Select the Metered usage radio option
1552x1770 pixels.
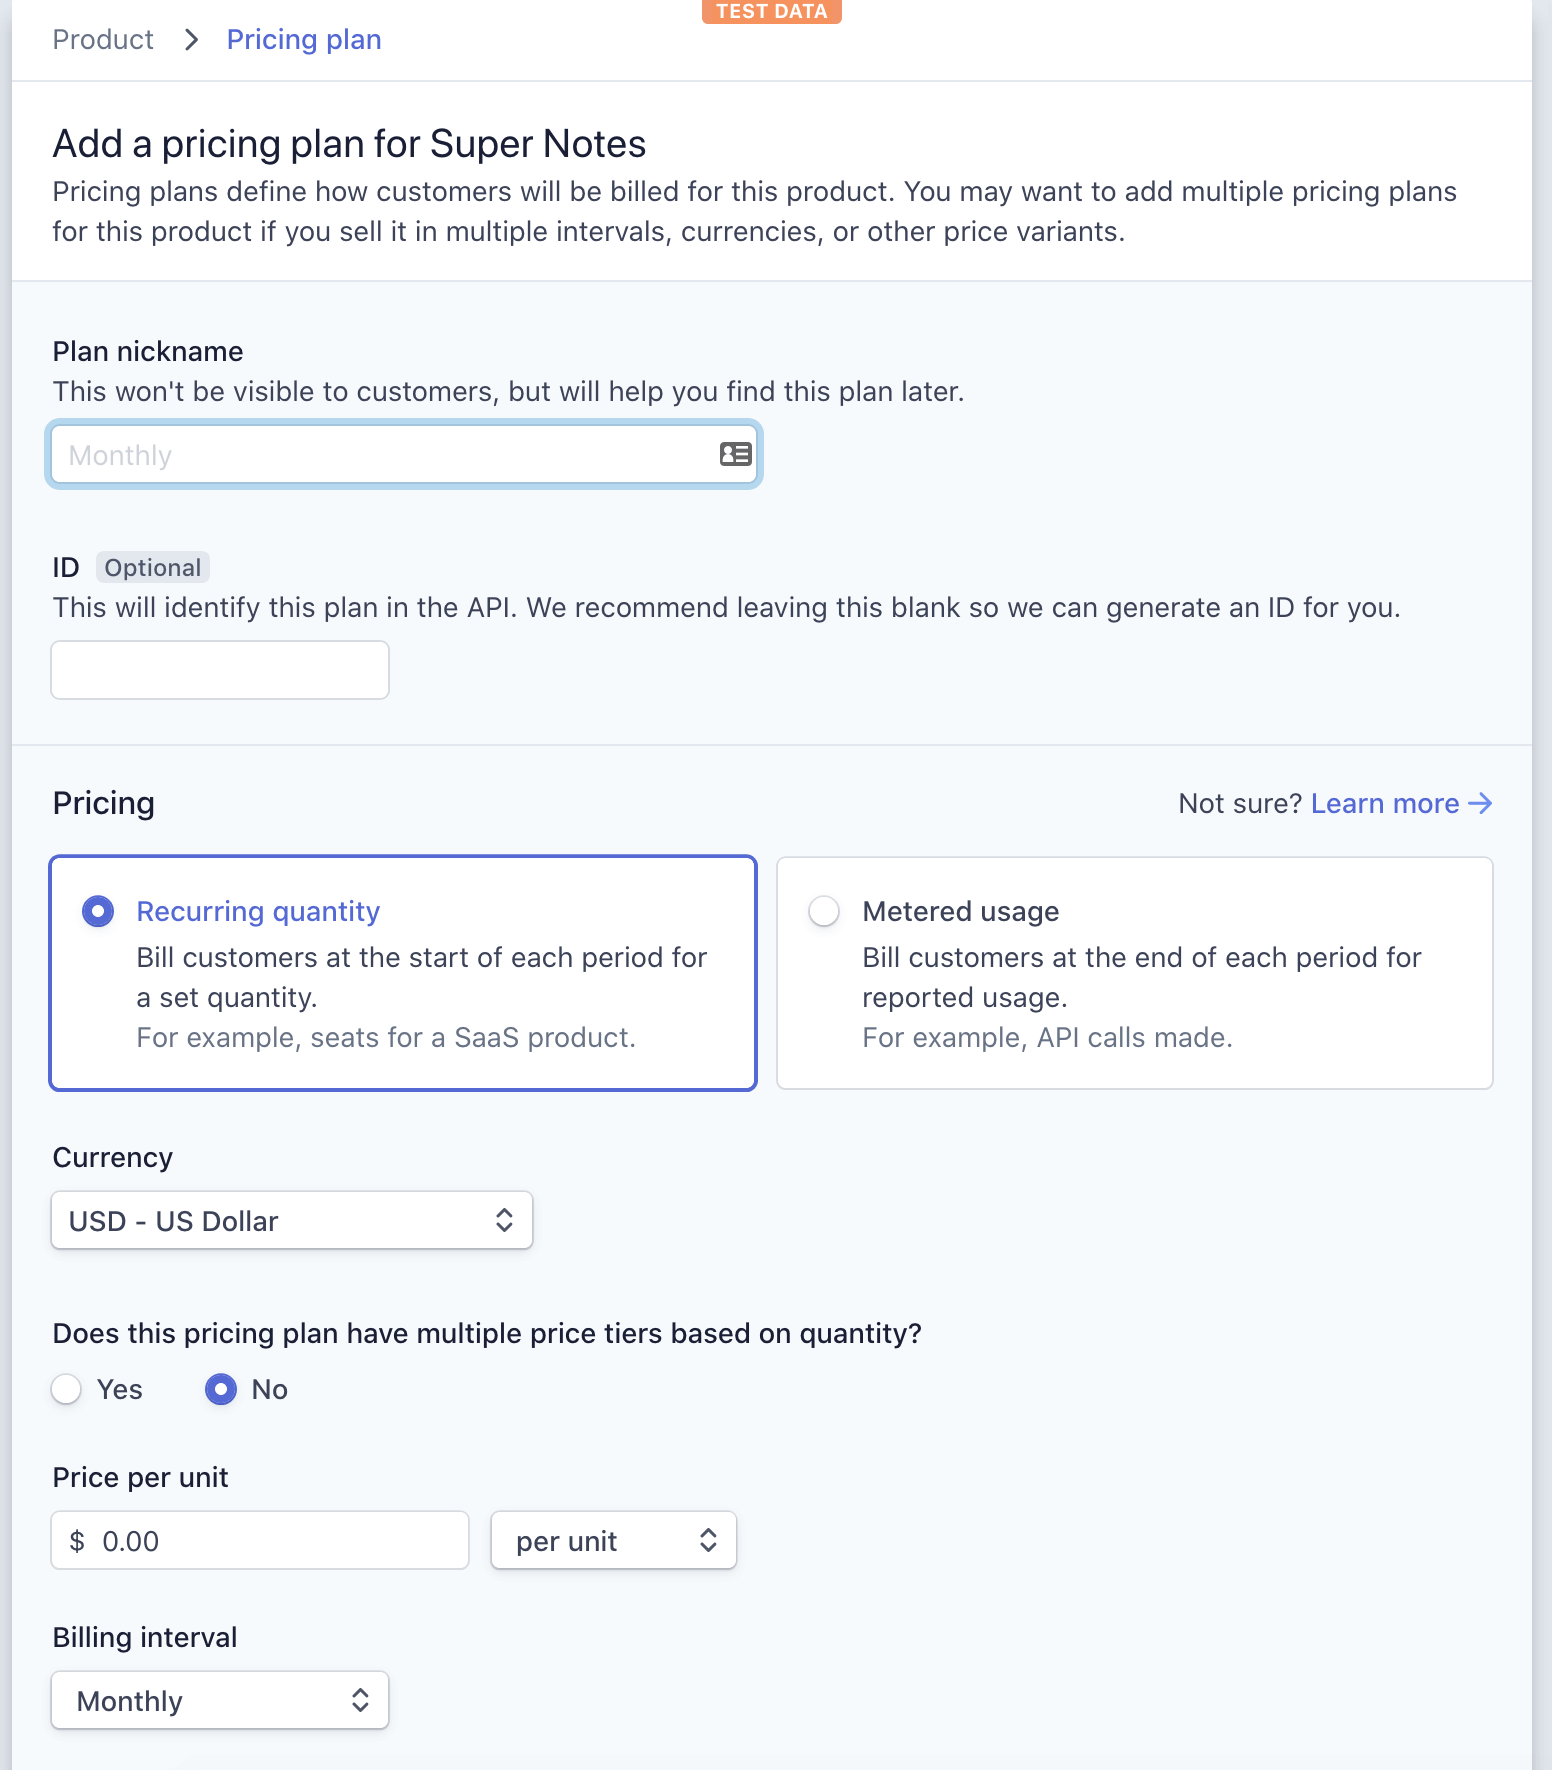click(824, 912)
